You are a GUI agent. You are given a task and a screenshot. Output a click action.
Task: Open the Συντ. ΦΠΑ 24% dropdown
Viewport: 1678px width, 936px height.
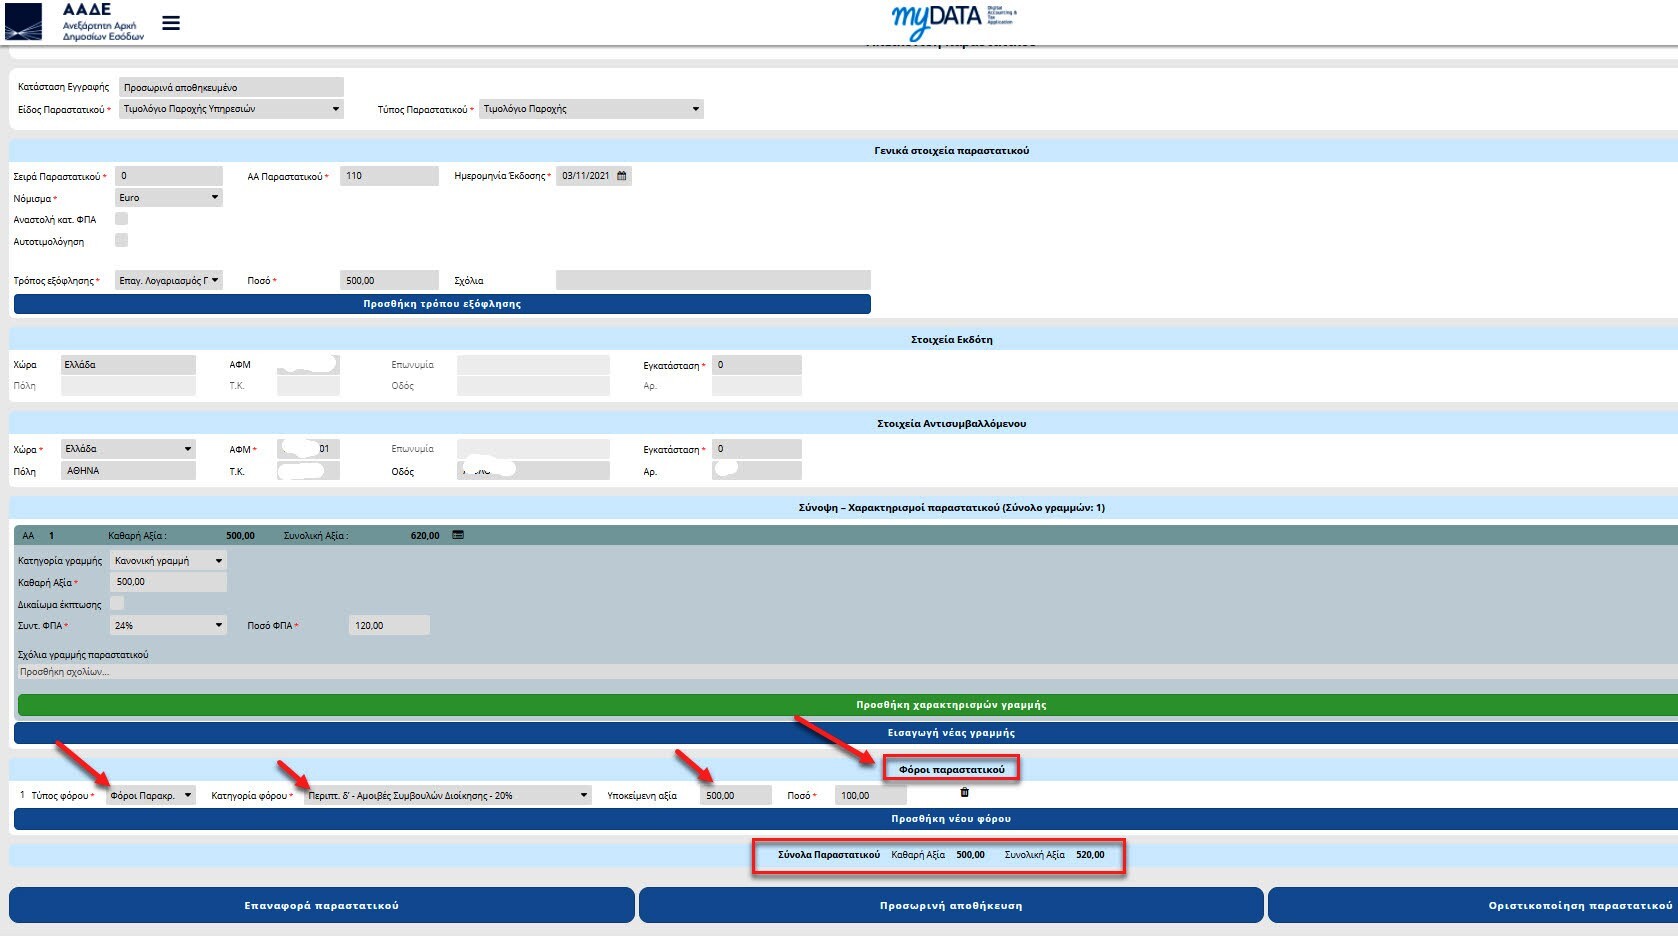click(168, 625)
